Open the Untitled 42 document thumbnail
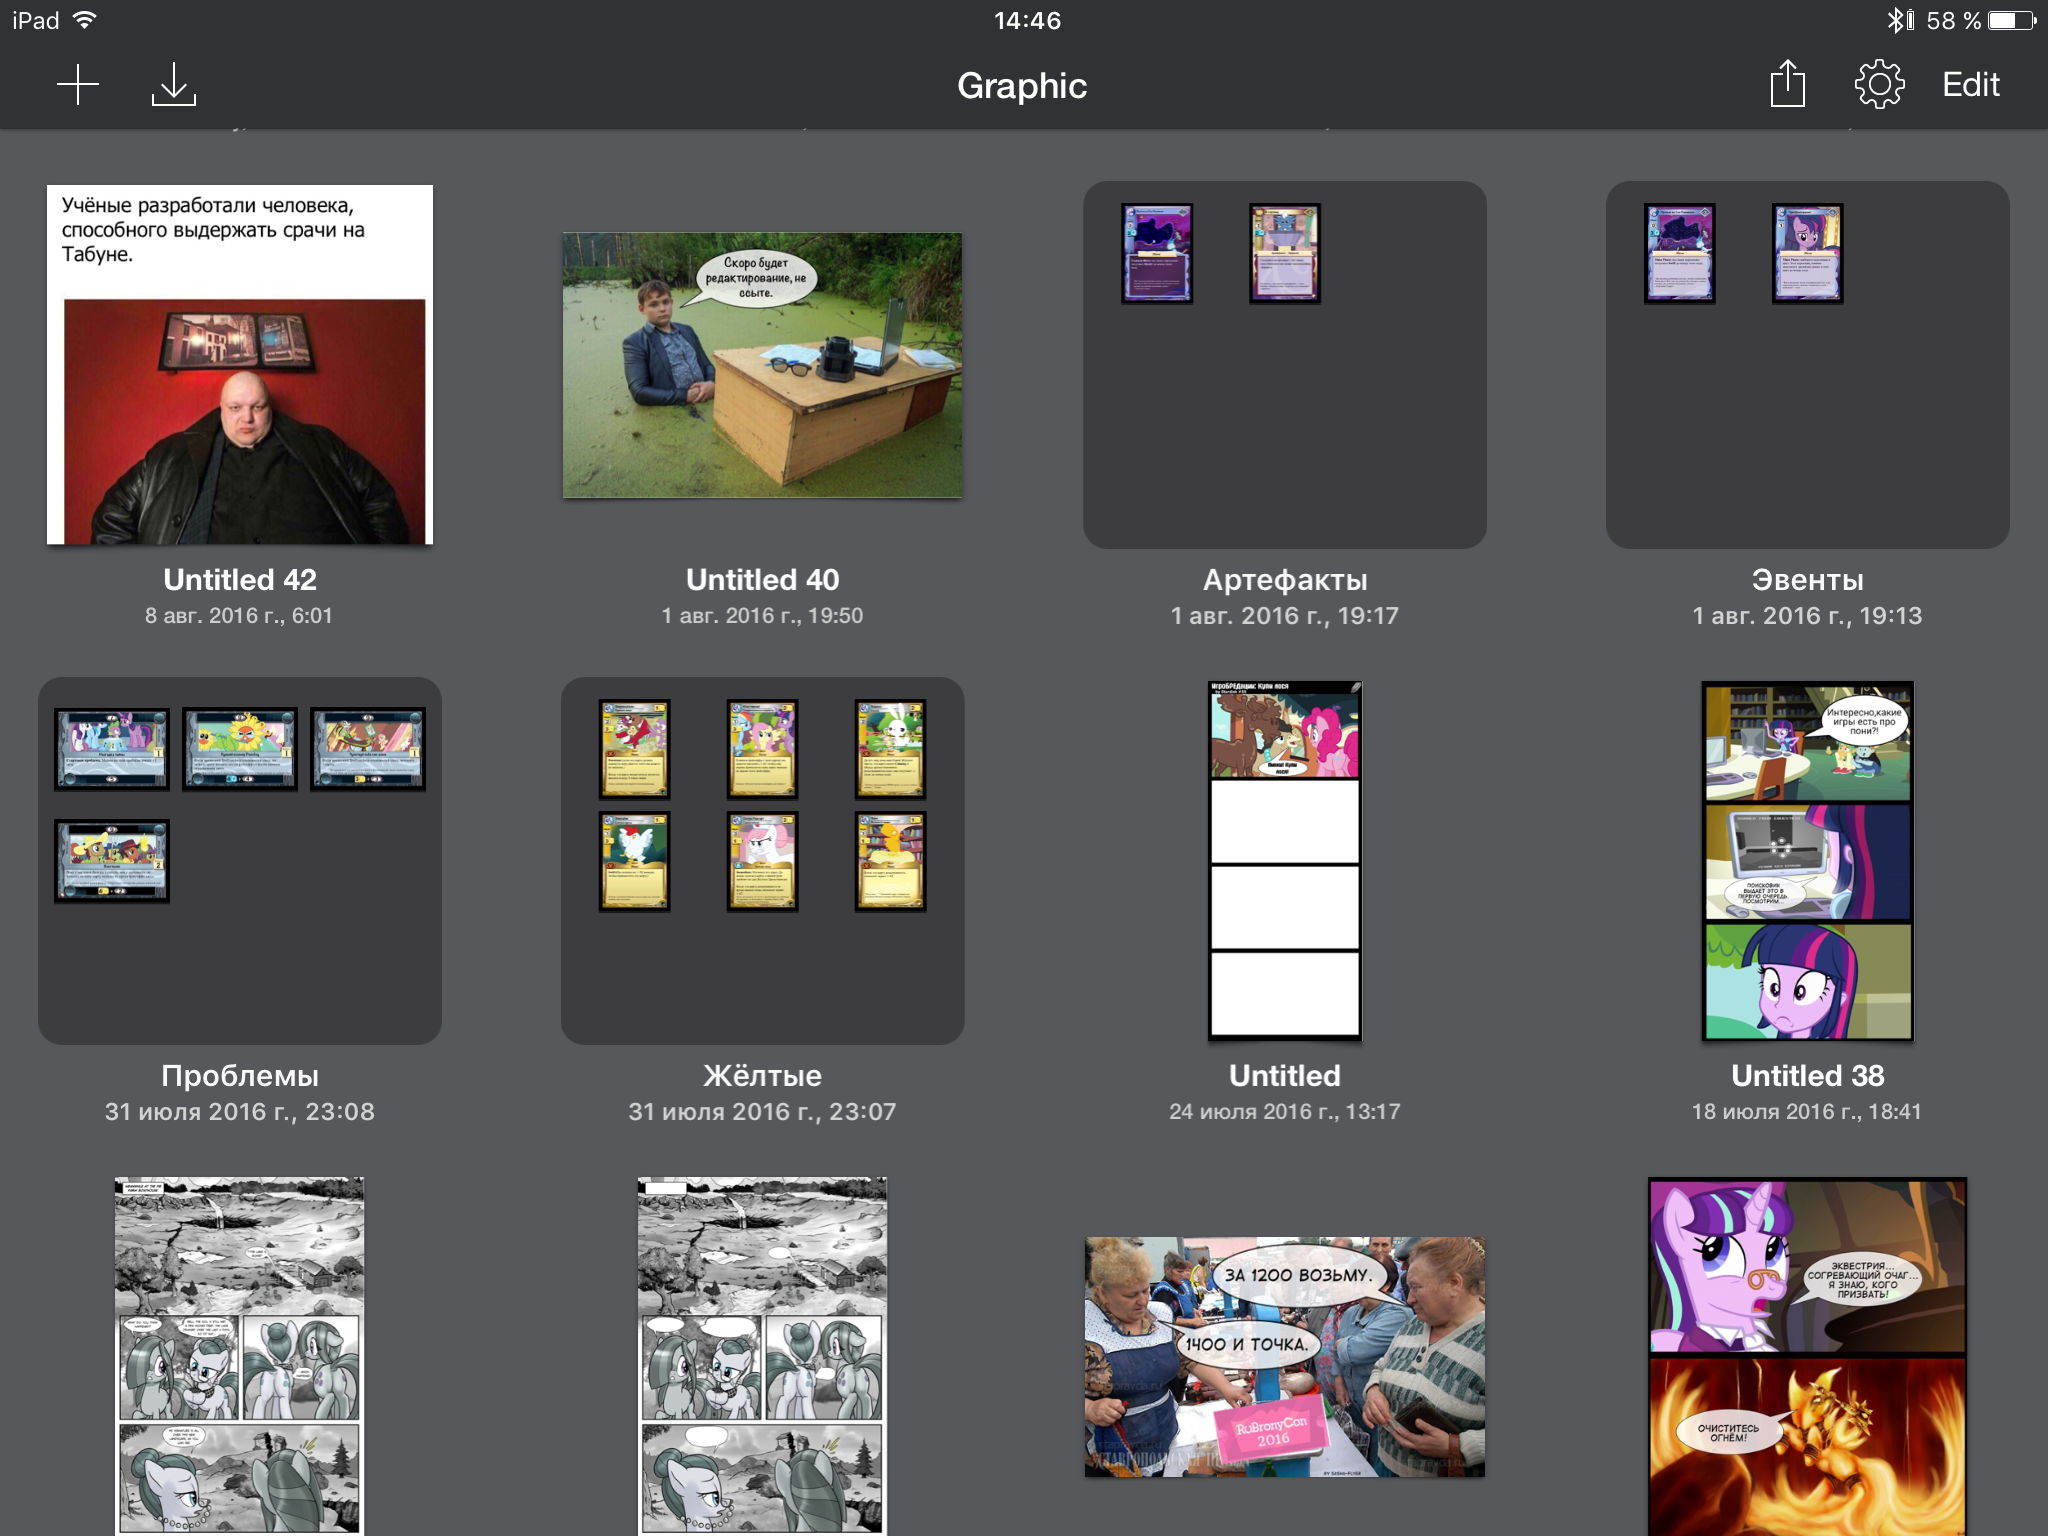This screenshot has width=2048, height=1536. 240,365
